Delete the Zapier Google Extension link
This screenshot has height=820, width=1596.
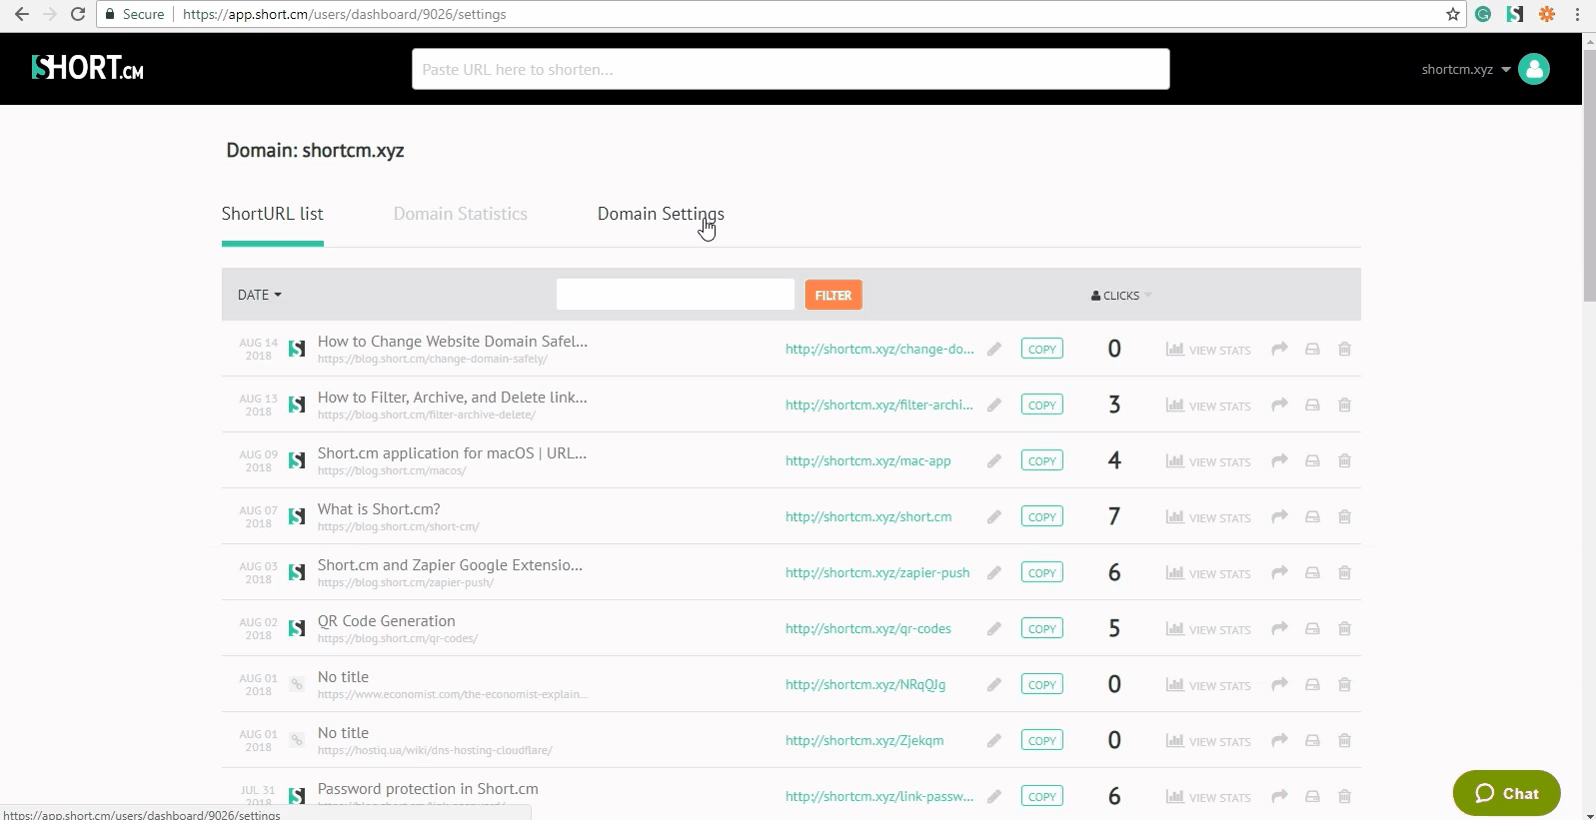click(x=1344, y=573)
